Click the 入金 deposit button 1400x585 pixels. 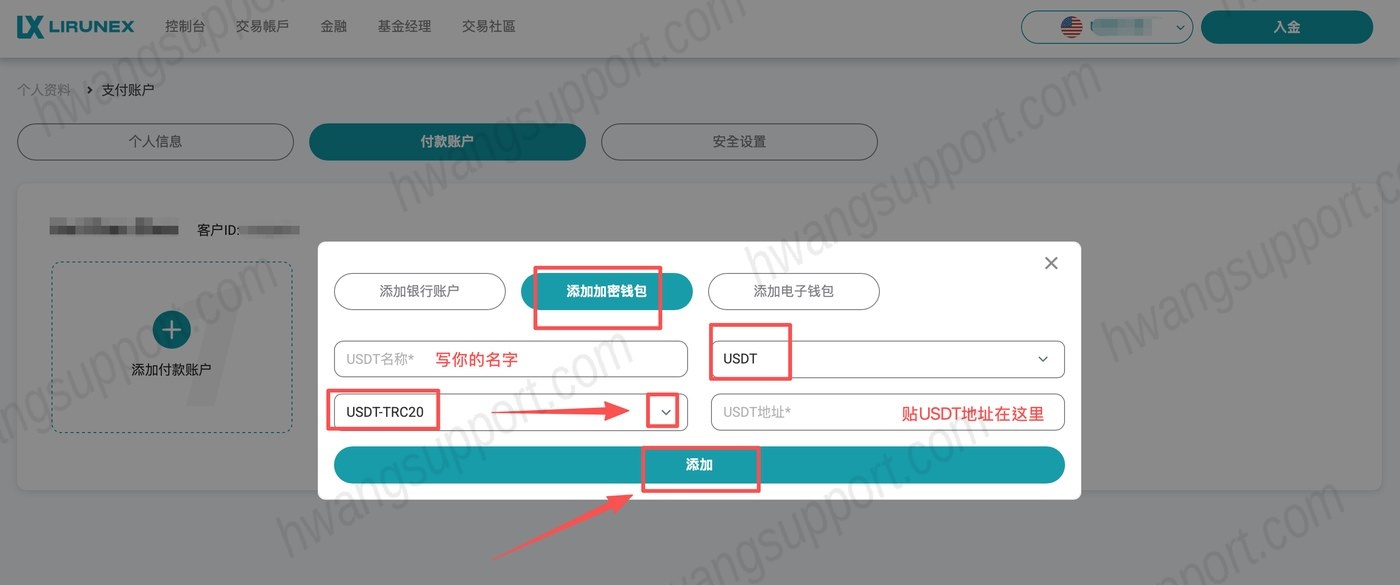(x=1287, y=28)
